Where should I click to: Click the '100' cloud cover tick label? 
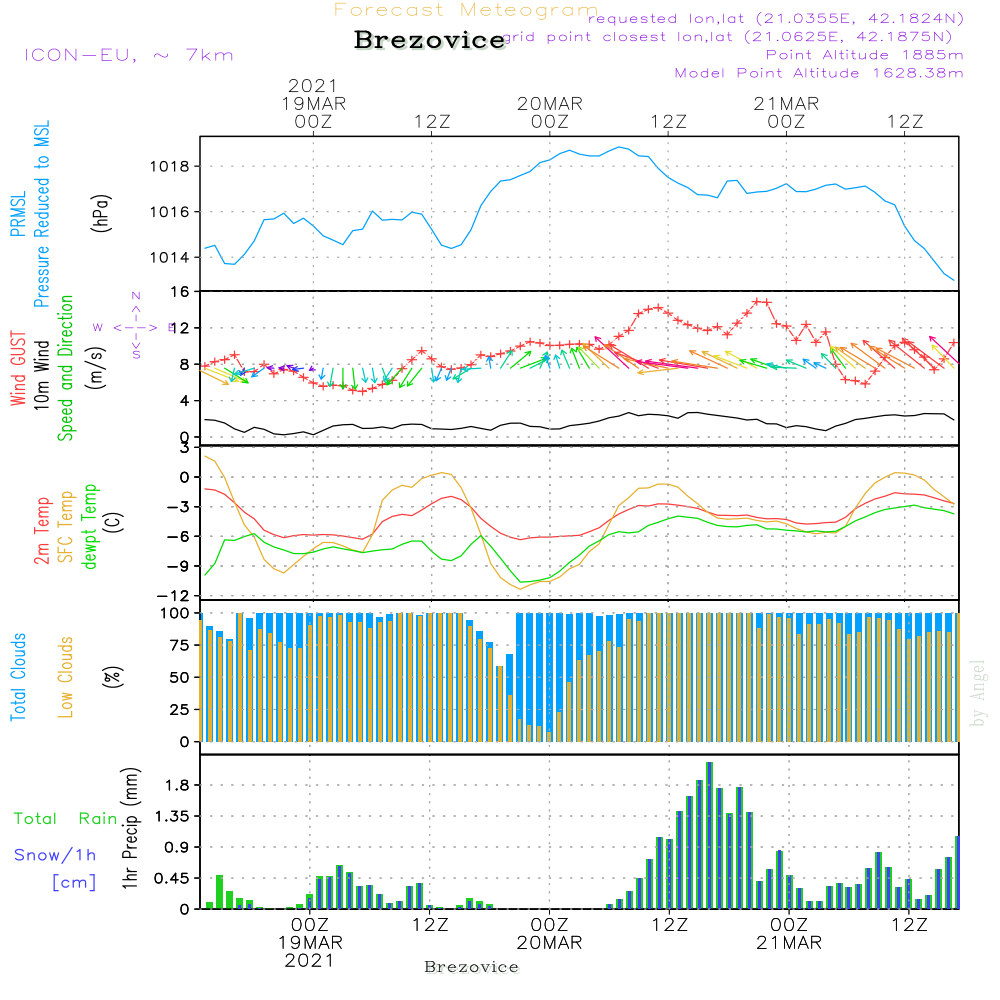[175, 614]
